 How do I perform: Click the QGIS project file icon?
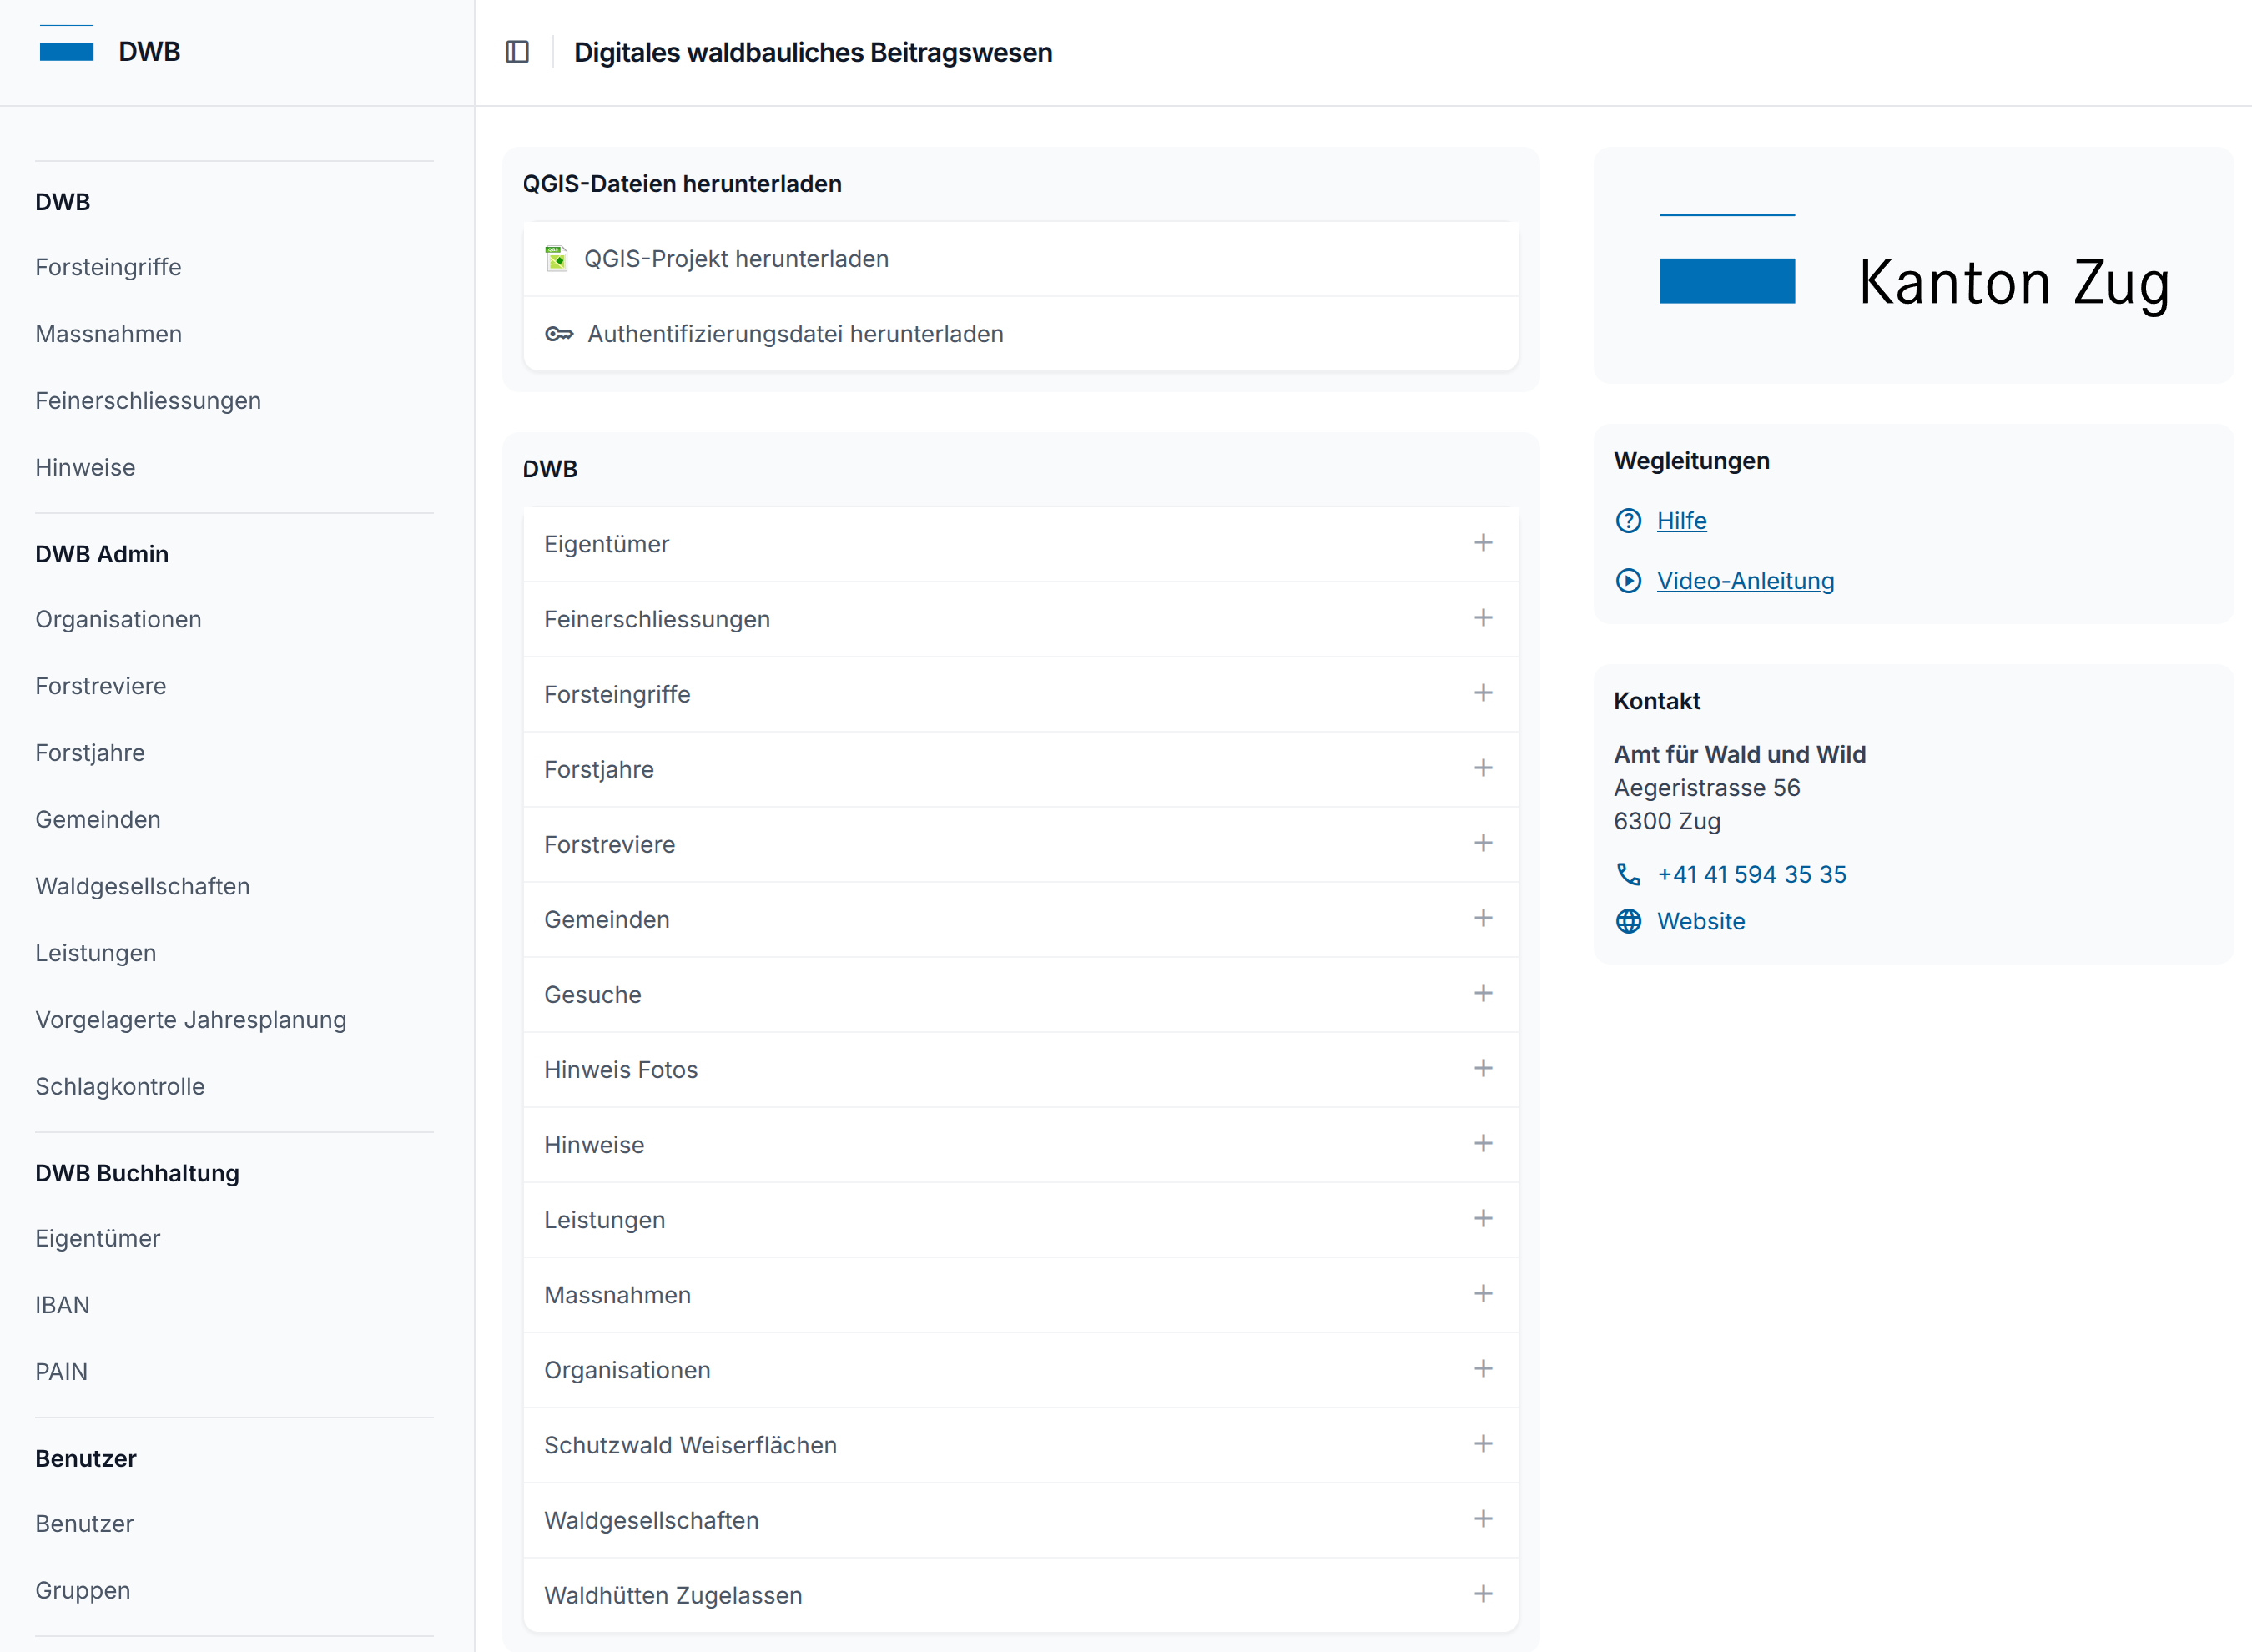556,259
